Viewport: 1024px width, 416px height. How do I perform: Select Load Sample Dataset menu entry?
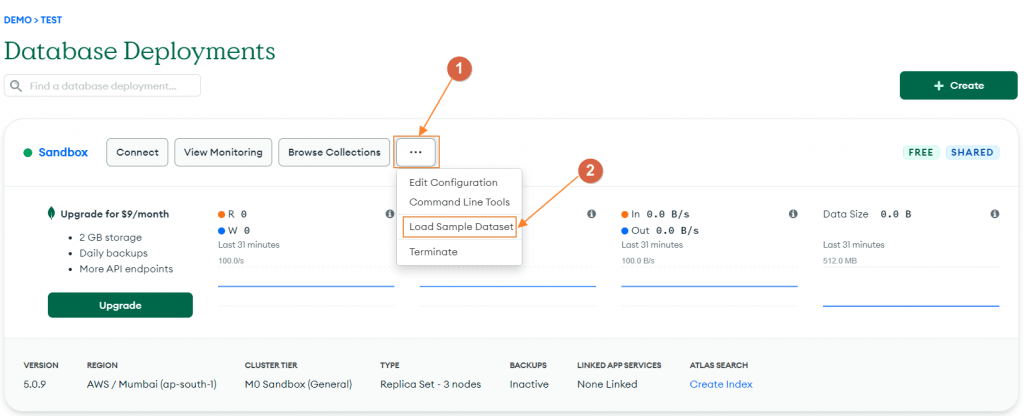click(460, 227)
